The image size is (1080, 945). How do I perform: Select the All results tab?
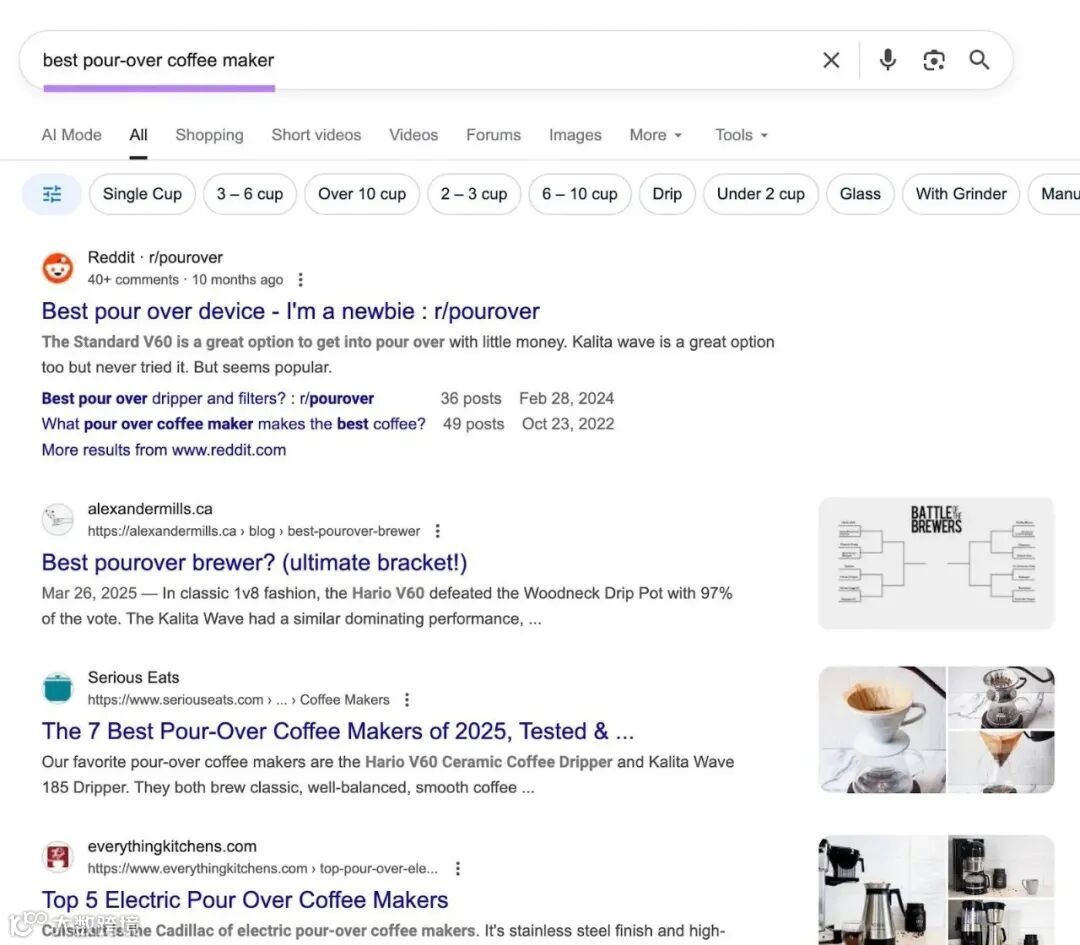coord(138,135)
